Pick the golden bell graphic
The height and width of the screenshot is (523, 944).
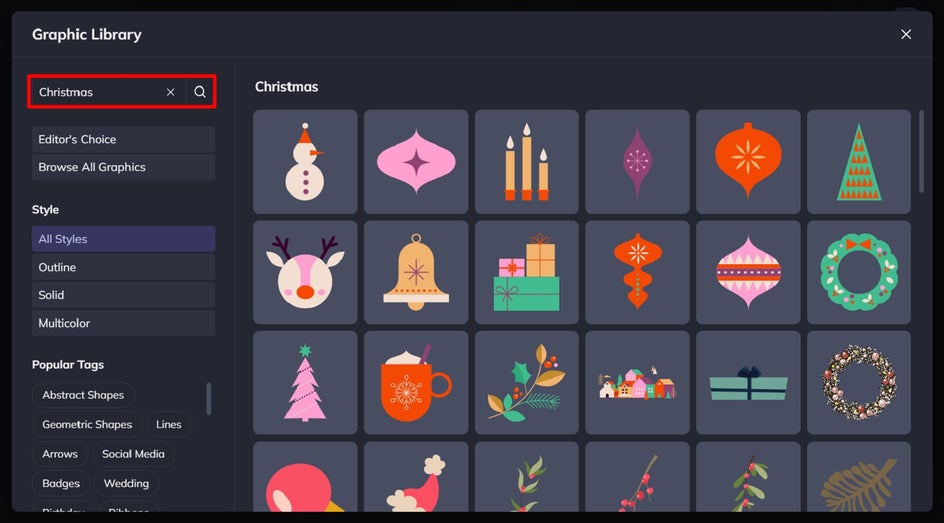[x=416, y=272]
